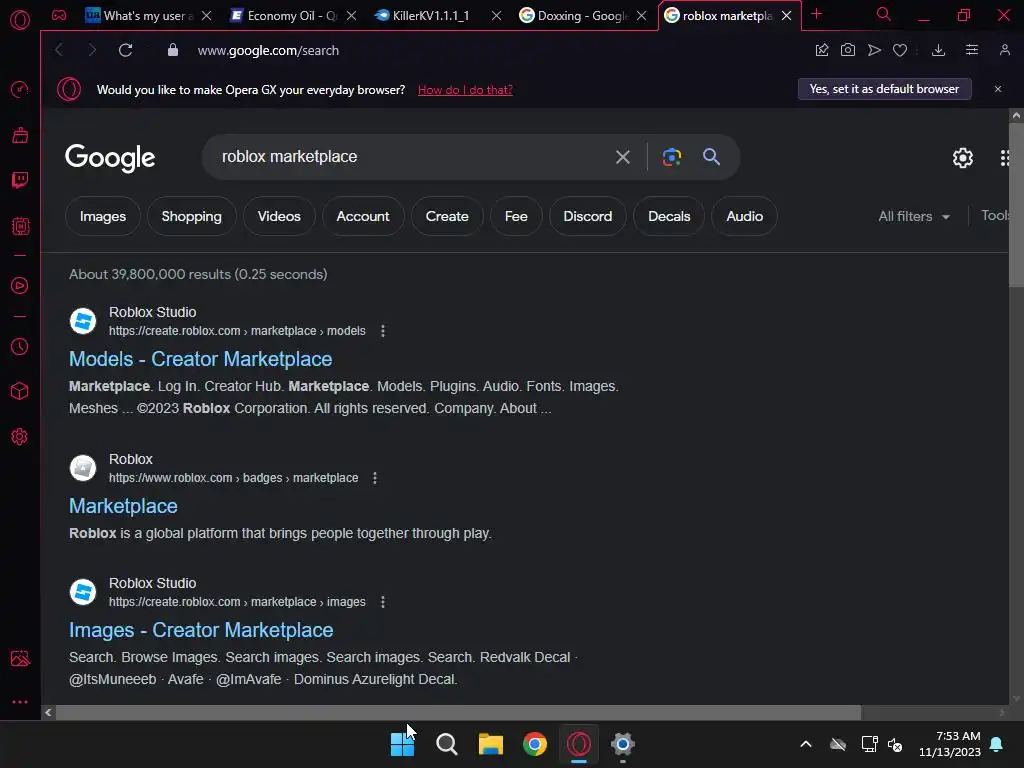Clear the search query with X

(623, 157)
